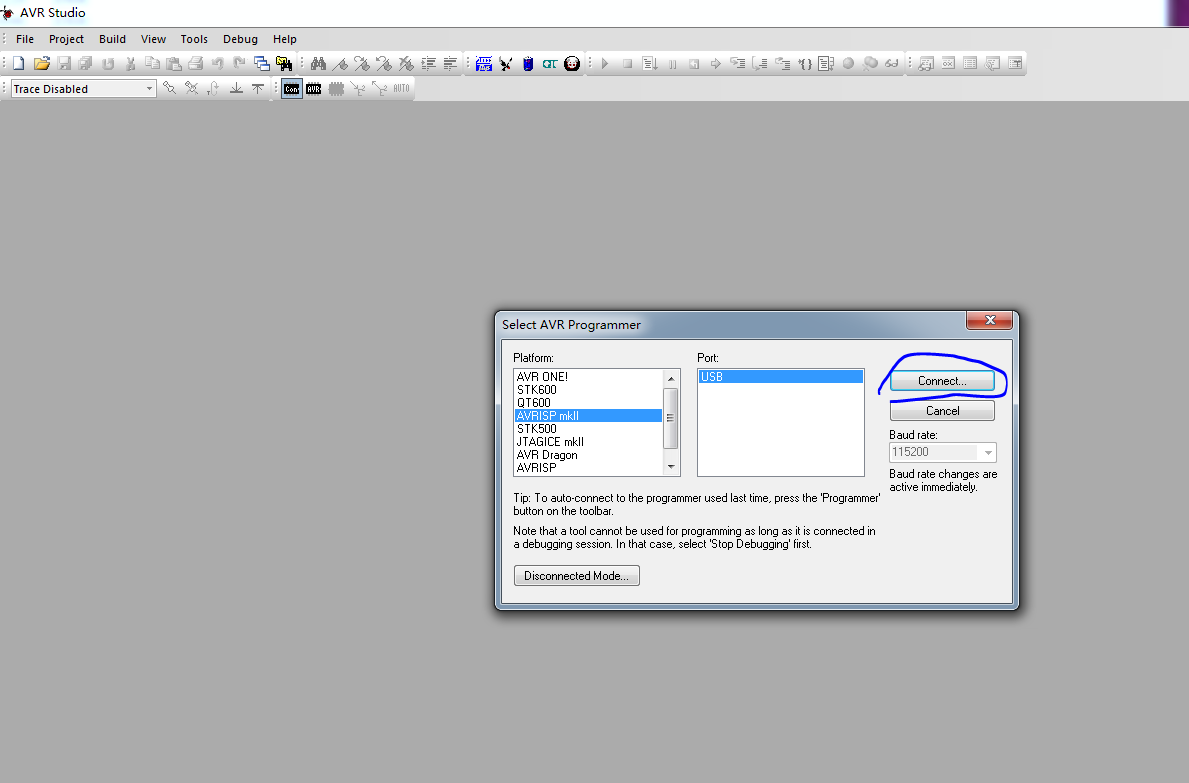Click the cascading windows icon
The image size is (1189, 783).
pos(262,64)
